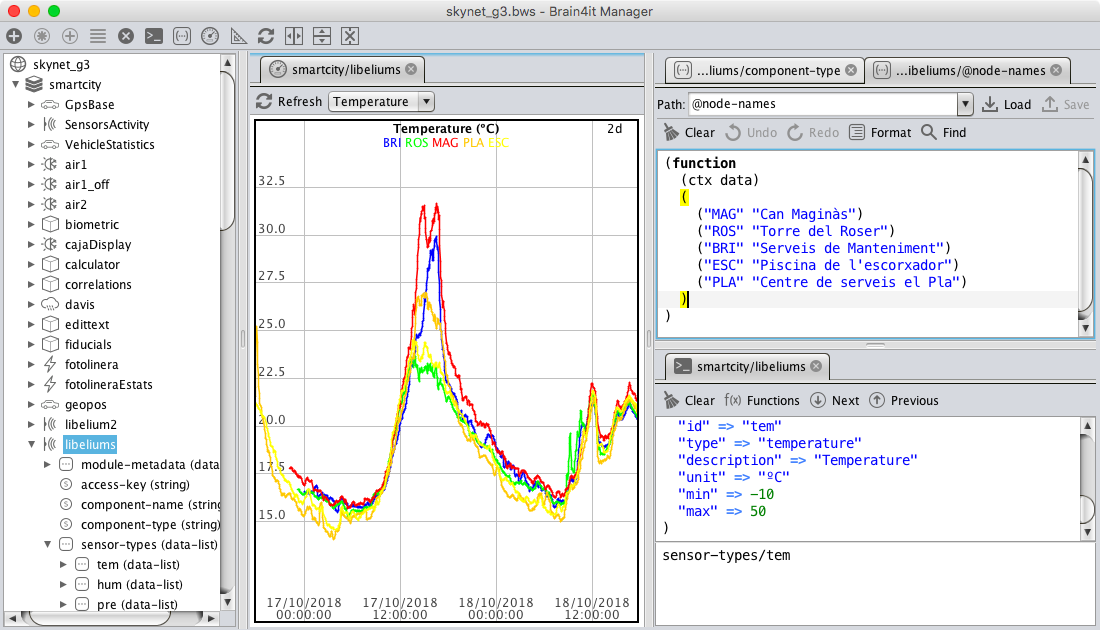Click the list lines toolbar icon

(98, 36)
